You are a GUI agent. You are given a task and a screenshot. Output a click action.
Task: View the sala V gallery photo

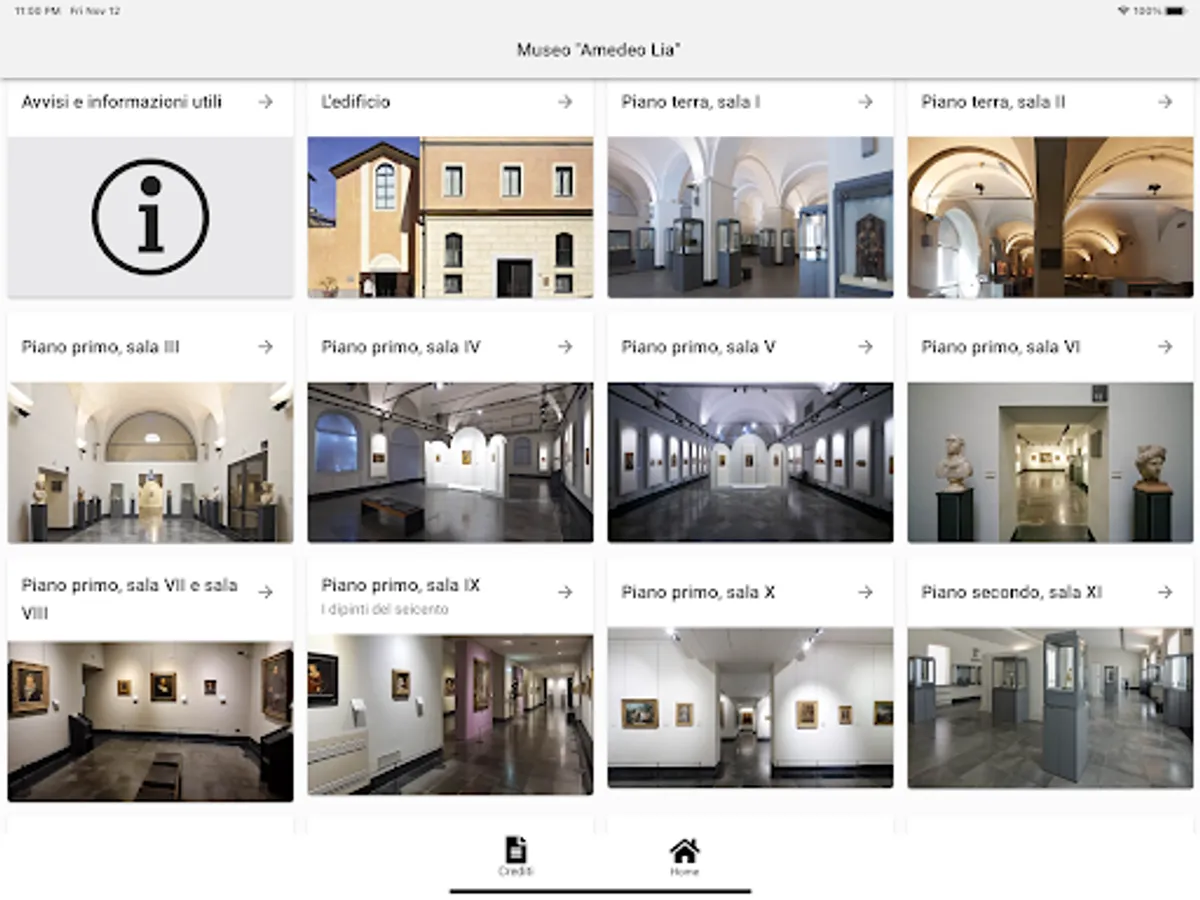(750, 462)
